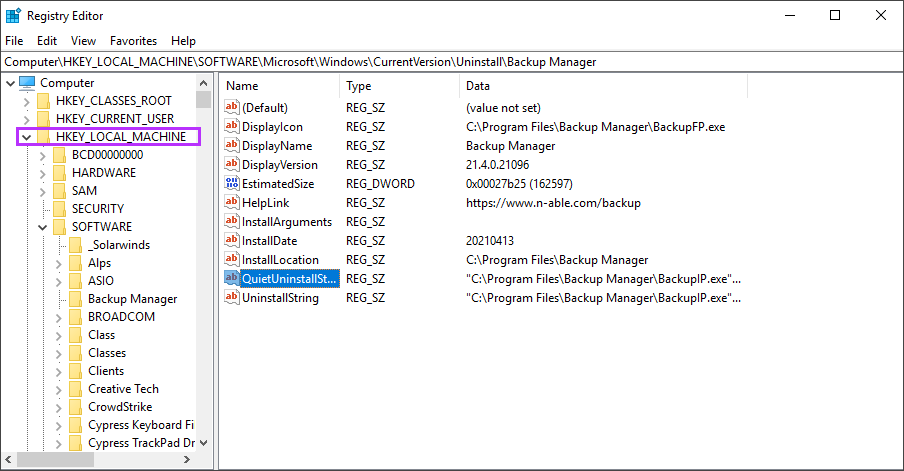Click the DisplayIcon string value icon

point(232,127)
